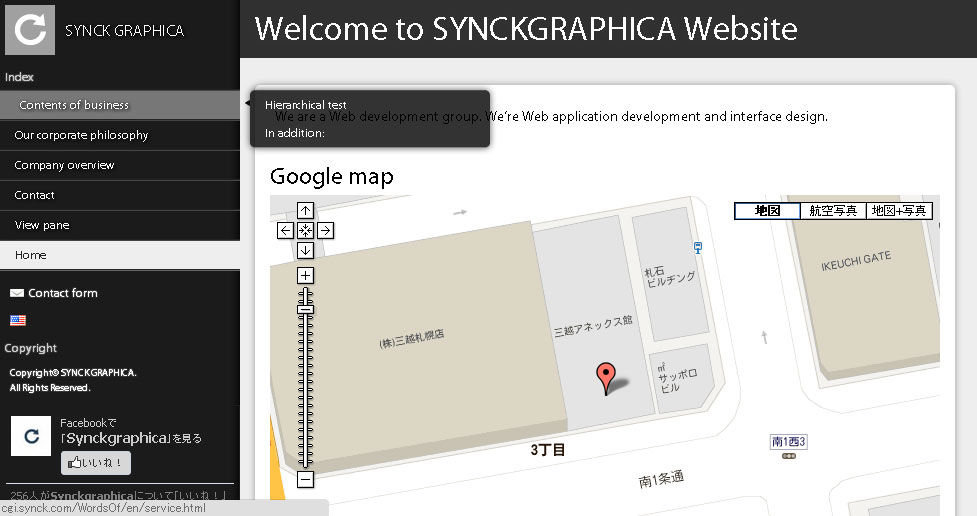This screenshot has width=977, height=516.
Task: Switch map to 地図 view
Action: 768,211
